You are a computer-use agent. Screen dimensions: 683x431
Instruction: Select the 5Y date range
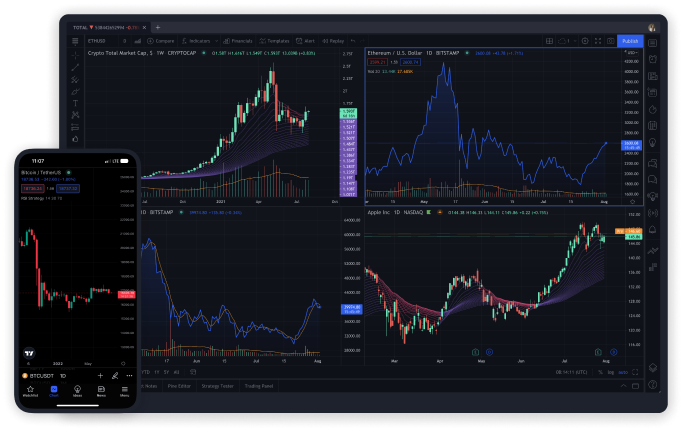[166, 372]
